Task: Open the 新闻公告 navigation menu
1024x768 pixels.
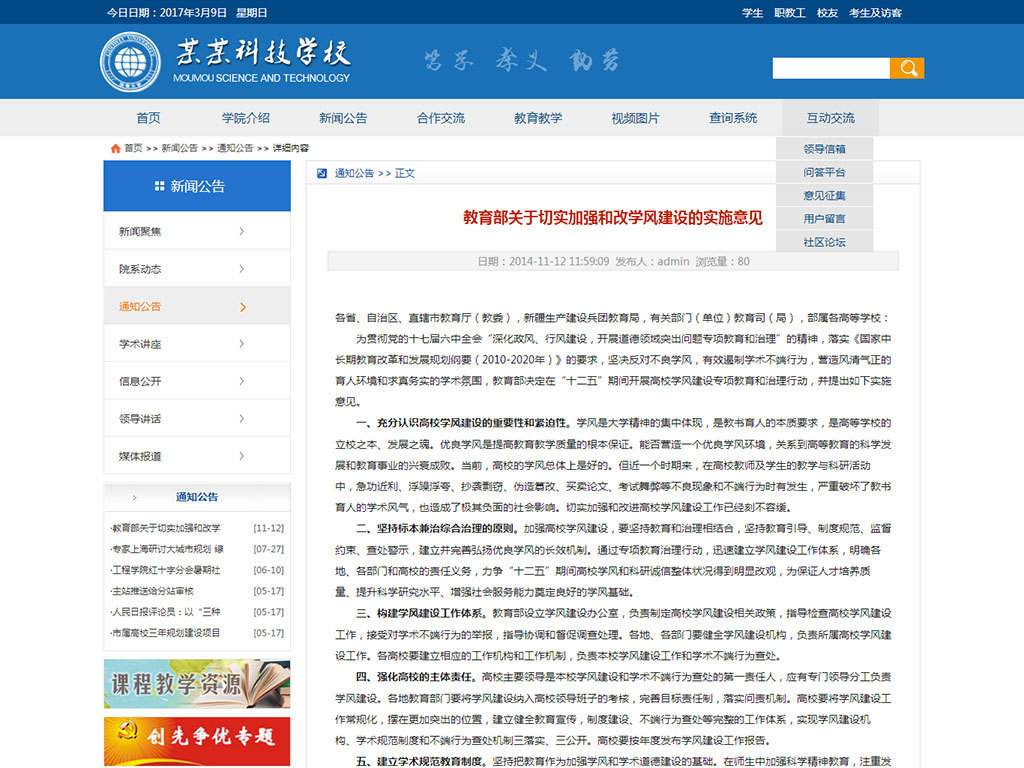Action: 343,118
